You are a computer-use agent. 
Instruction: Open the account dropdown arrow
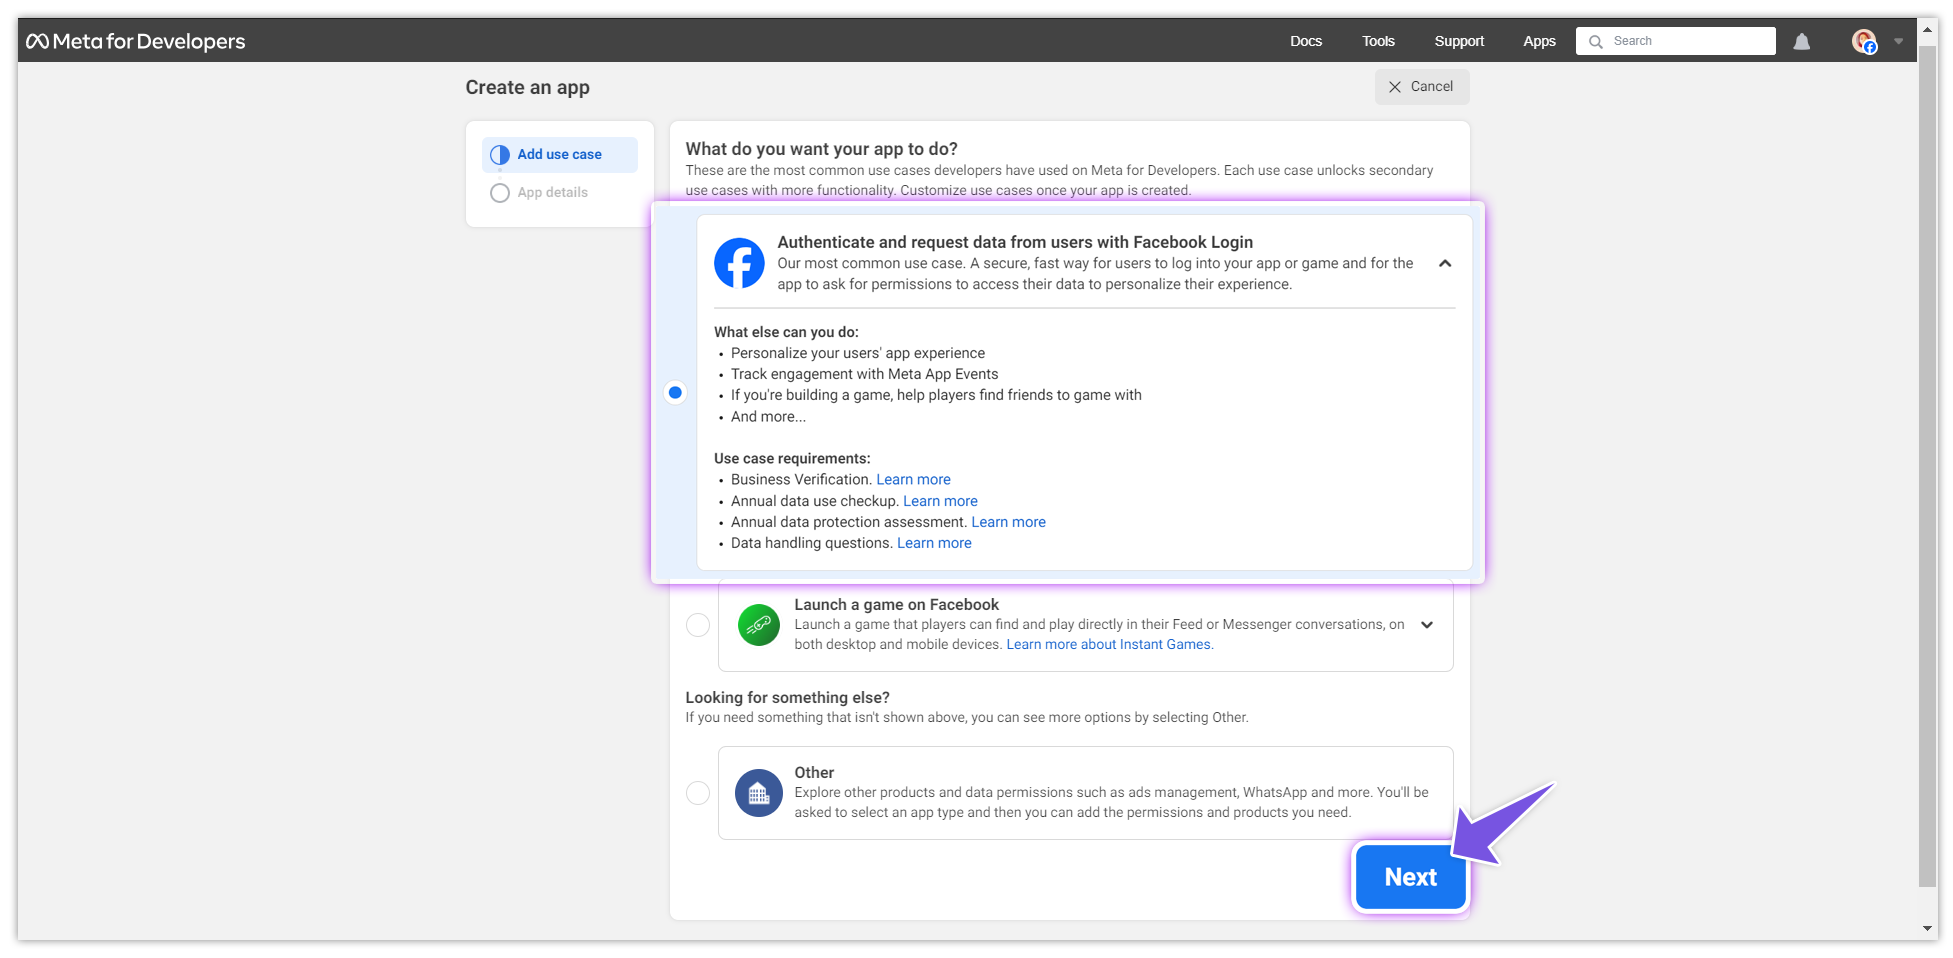click(1898, 41)
